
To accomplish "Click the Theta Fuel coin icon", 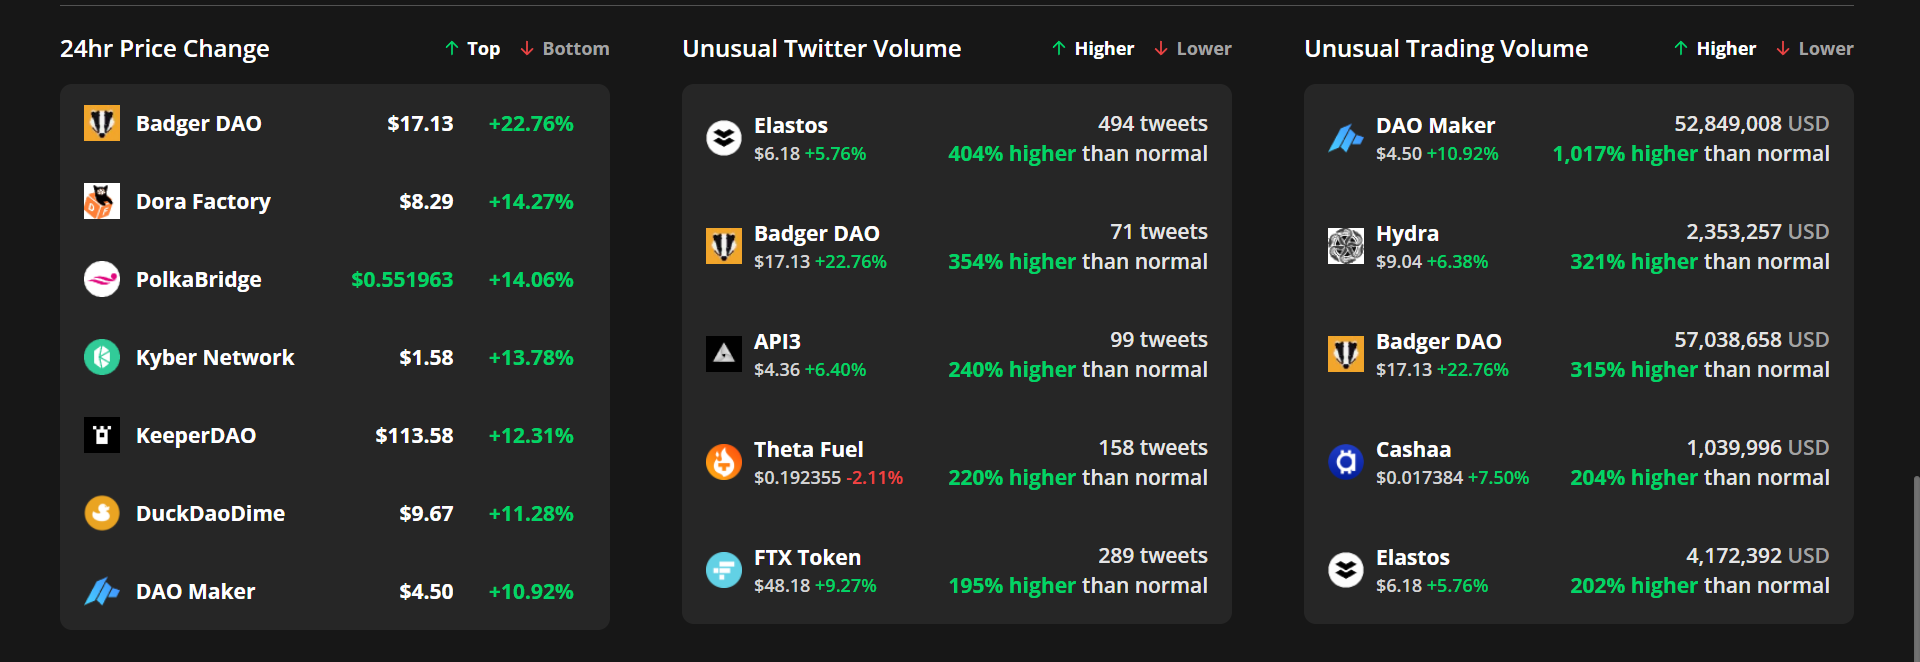I will pos(724,462).
